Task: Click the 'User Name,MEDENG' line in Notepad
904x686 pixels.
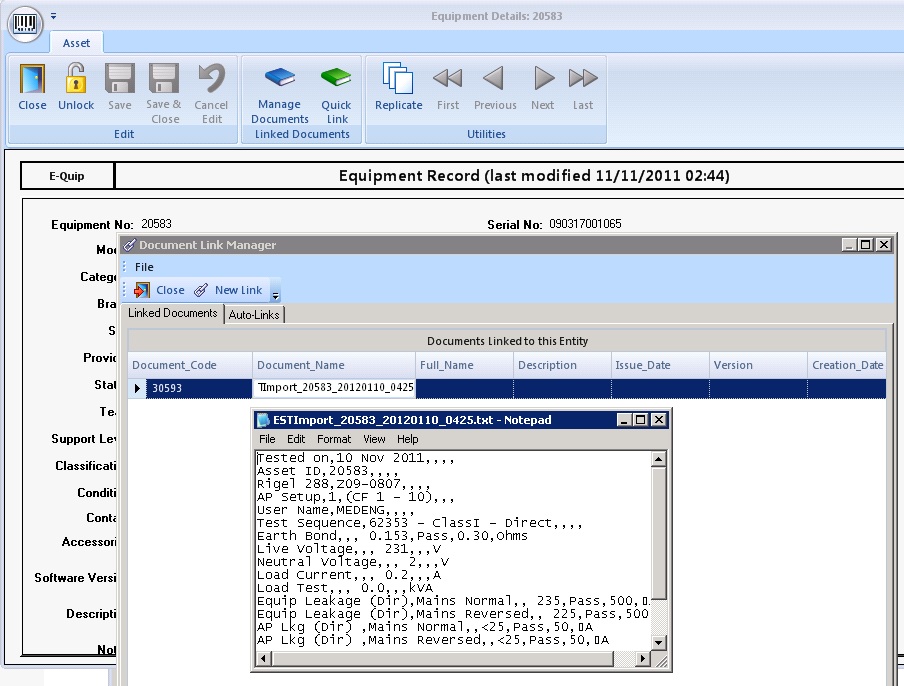Action: click(336, 510)
